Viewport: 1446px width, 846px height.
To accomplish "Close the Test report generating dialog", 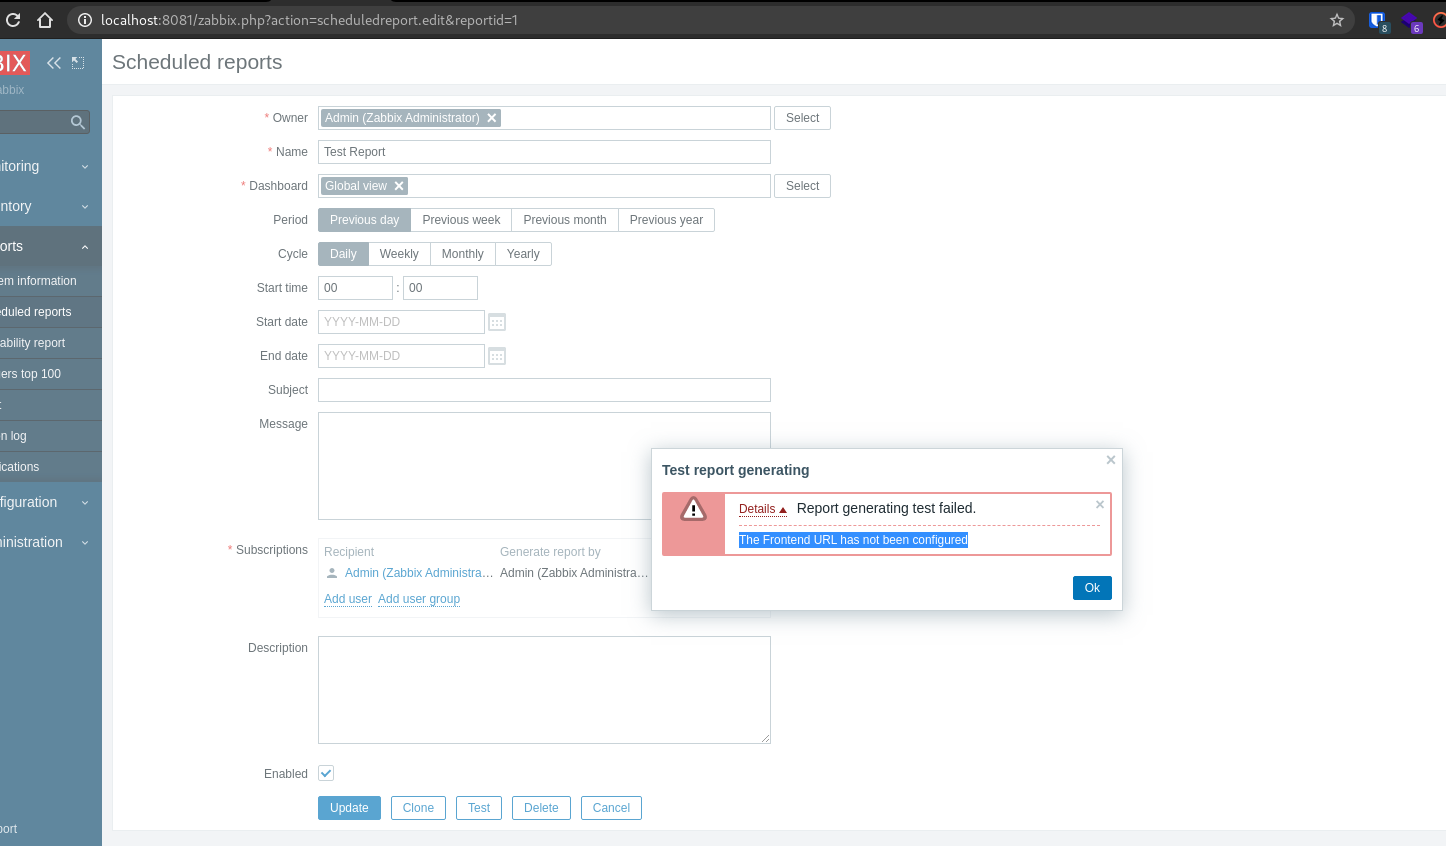I will tap(1110, 460).
